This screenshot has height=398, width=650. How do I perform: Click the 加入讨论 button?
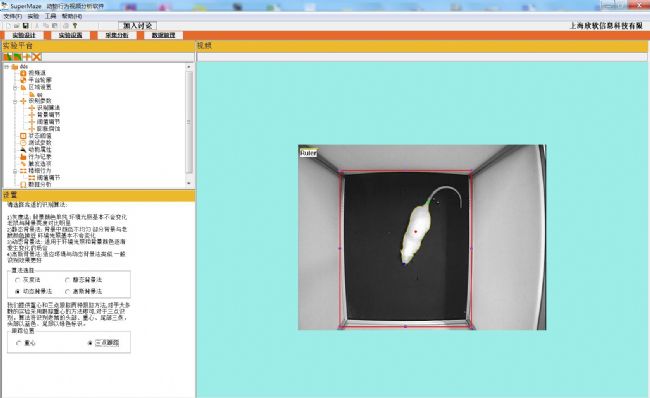pos(138,26)
